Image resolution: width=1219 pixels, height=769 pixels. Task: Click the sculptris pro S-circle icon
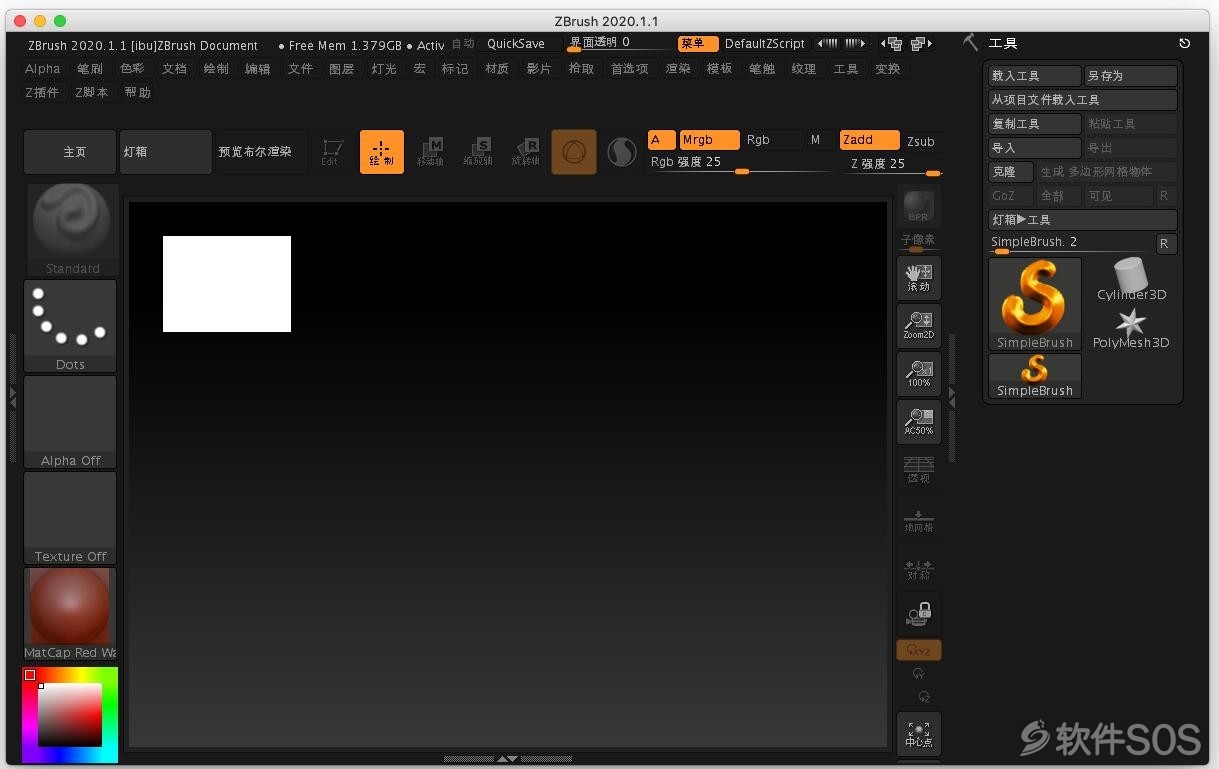click(622, 152)
